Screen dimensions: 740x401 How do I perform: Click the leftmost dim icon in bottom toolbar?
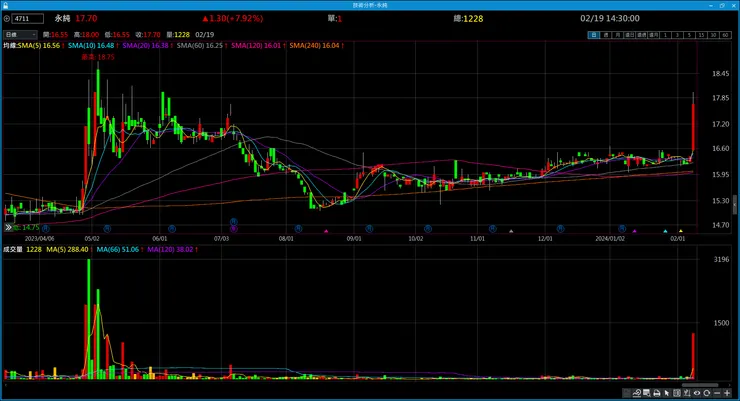click(x=626, y=393)
